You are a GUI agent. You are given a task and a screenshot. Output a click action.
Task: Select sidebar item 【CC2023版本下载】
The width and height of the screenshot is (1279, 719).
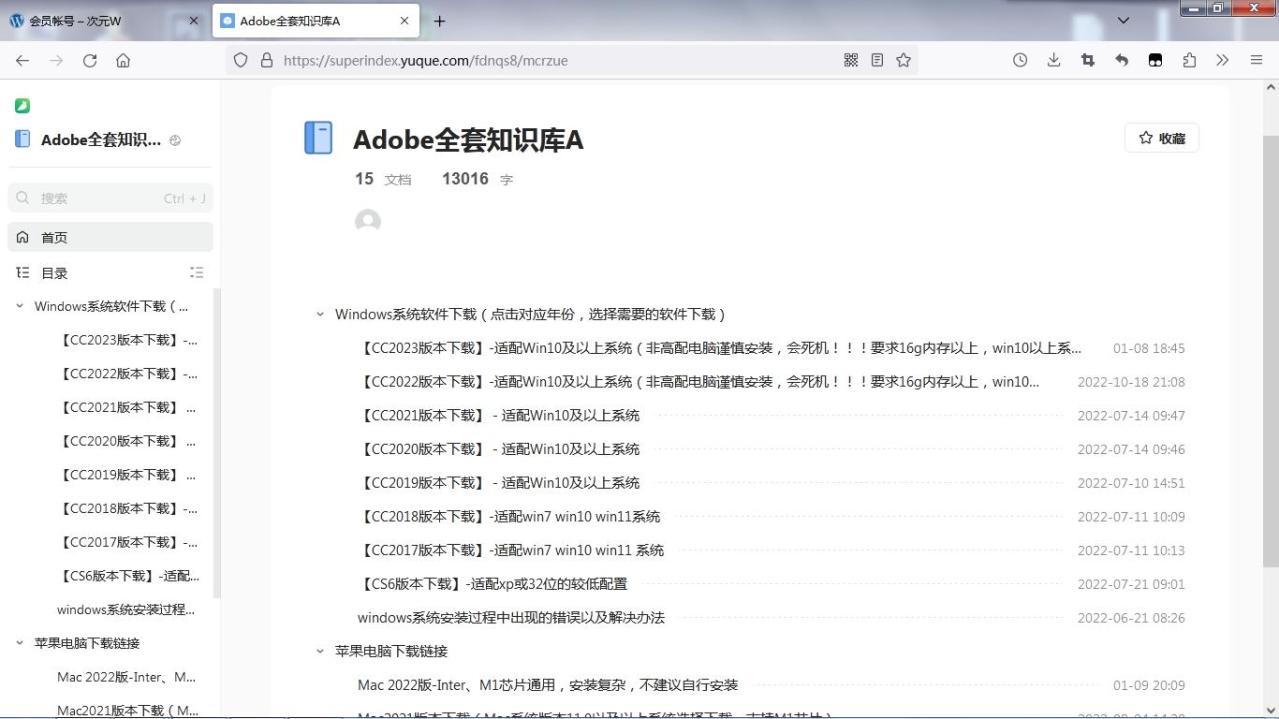128,340
